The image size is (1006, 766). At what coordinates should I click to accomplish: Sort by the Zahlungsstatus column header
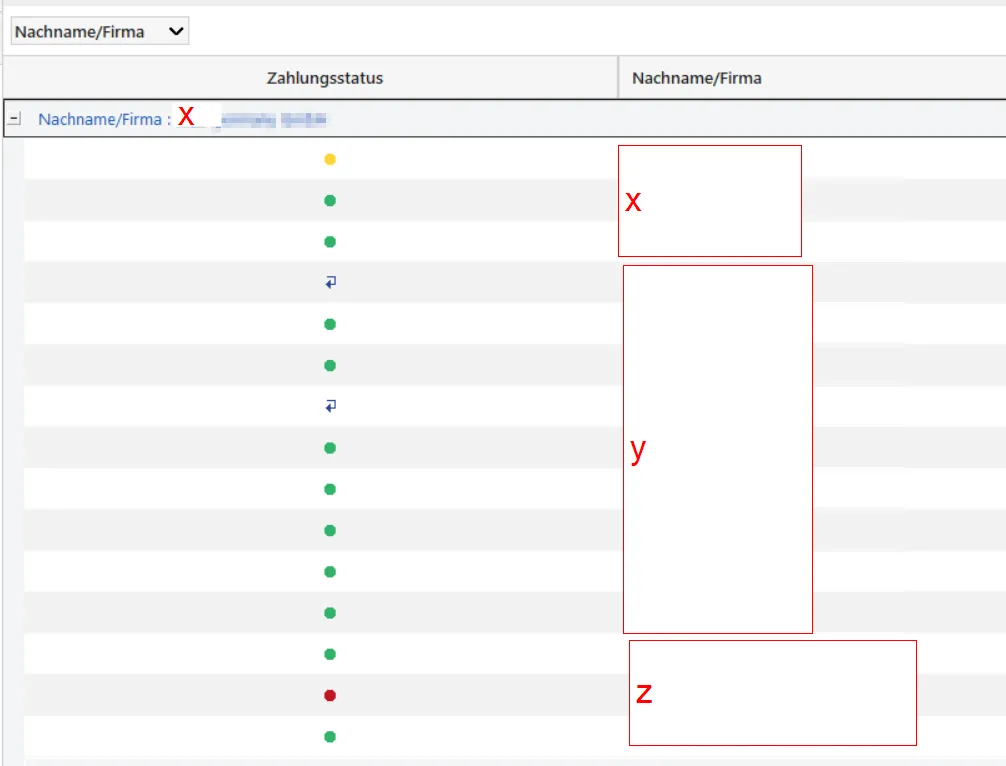[324, 78]
